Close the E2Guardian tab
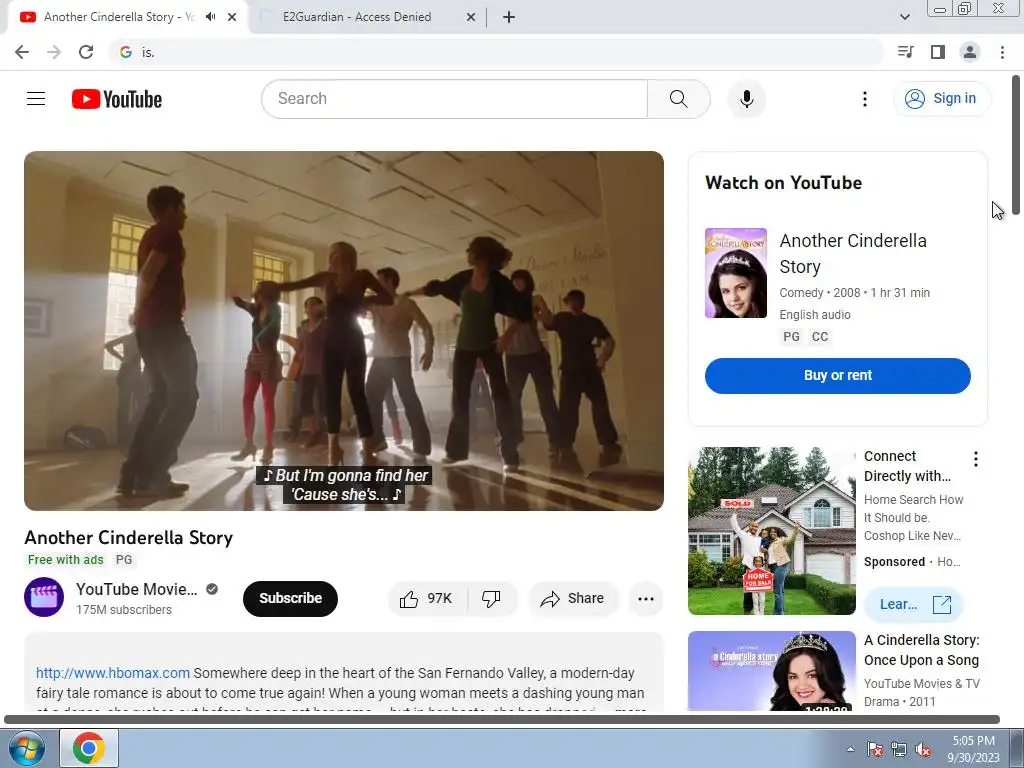 [471, 17]
